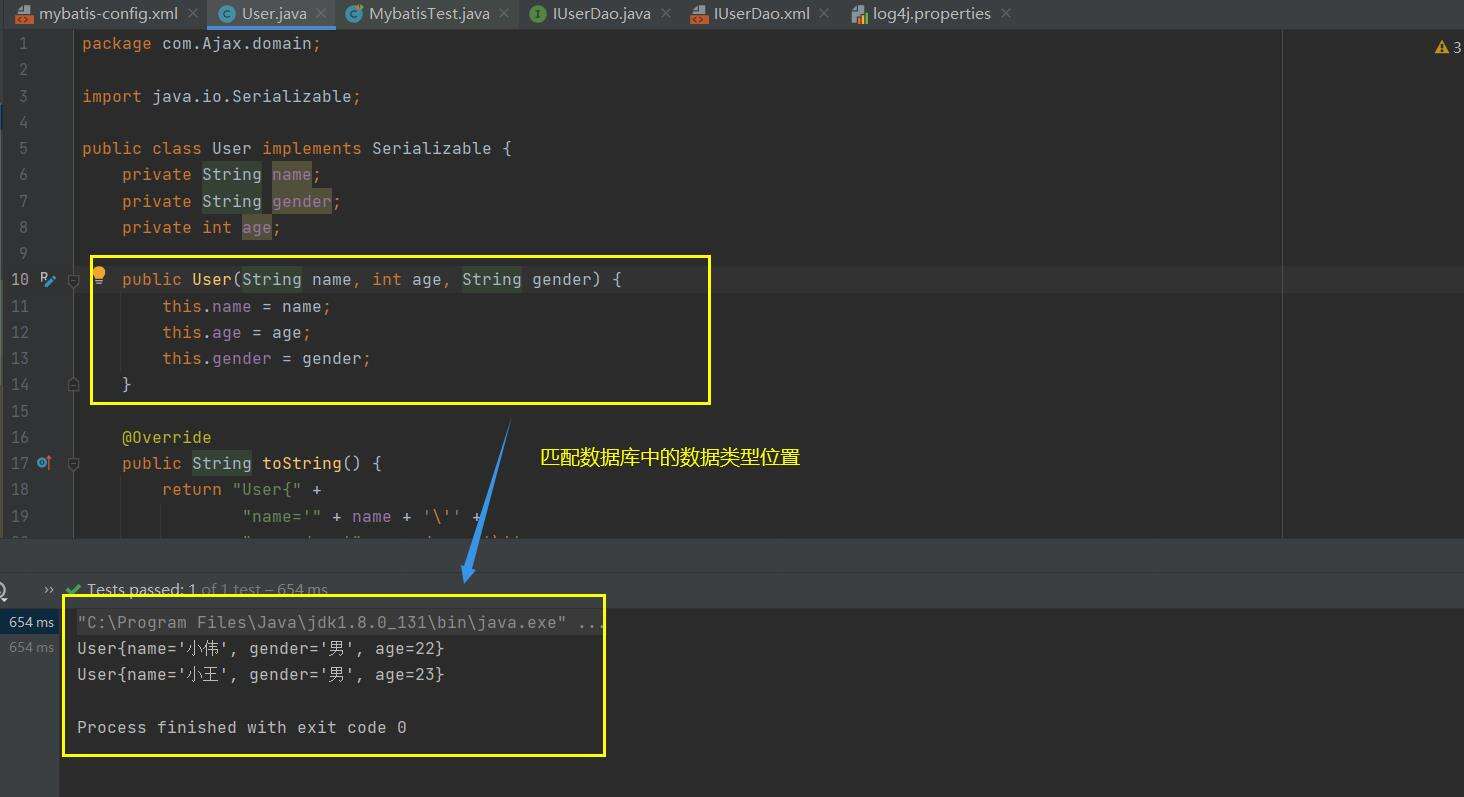Expand the folded java.exe command line
The width and height of the screenshot is (1464, 797).
pyautogui.click(x=590, y=623)
